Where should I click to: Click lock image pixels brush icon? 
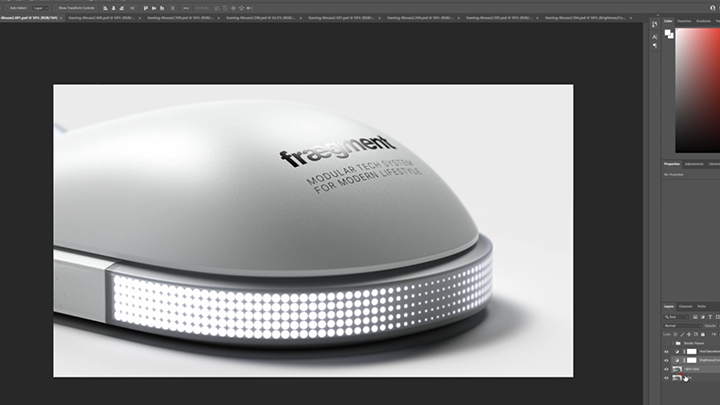(682, 334)
